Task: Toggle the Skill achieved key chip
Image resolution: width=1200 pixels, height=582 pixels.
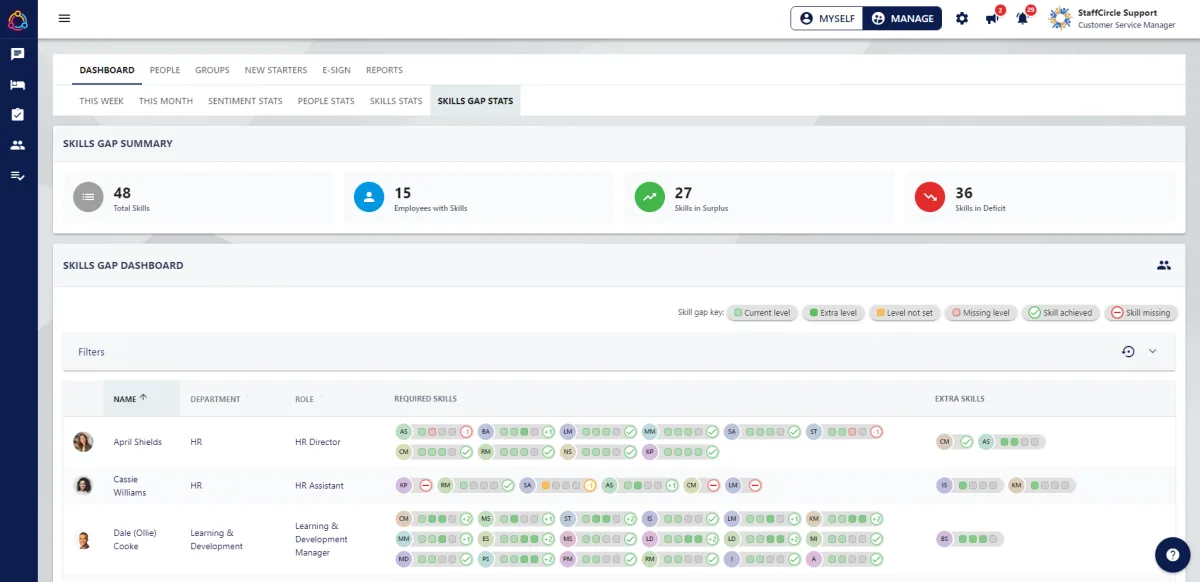Action: coord(1061,313)
